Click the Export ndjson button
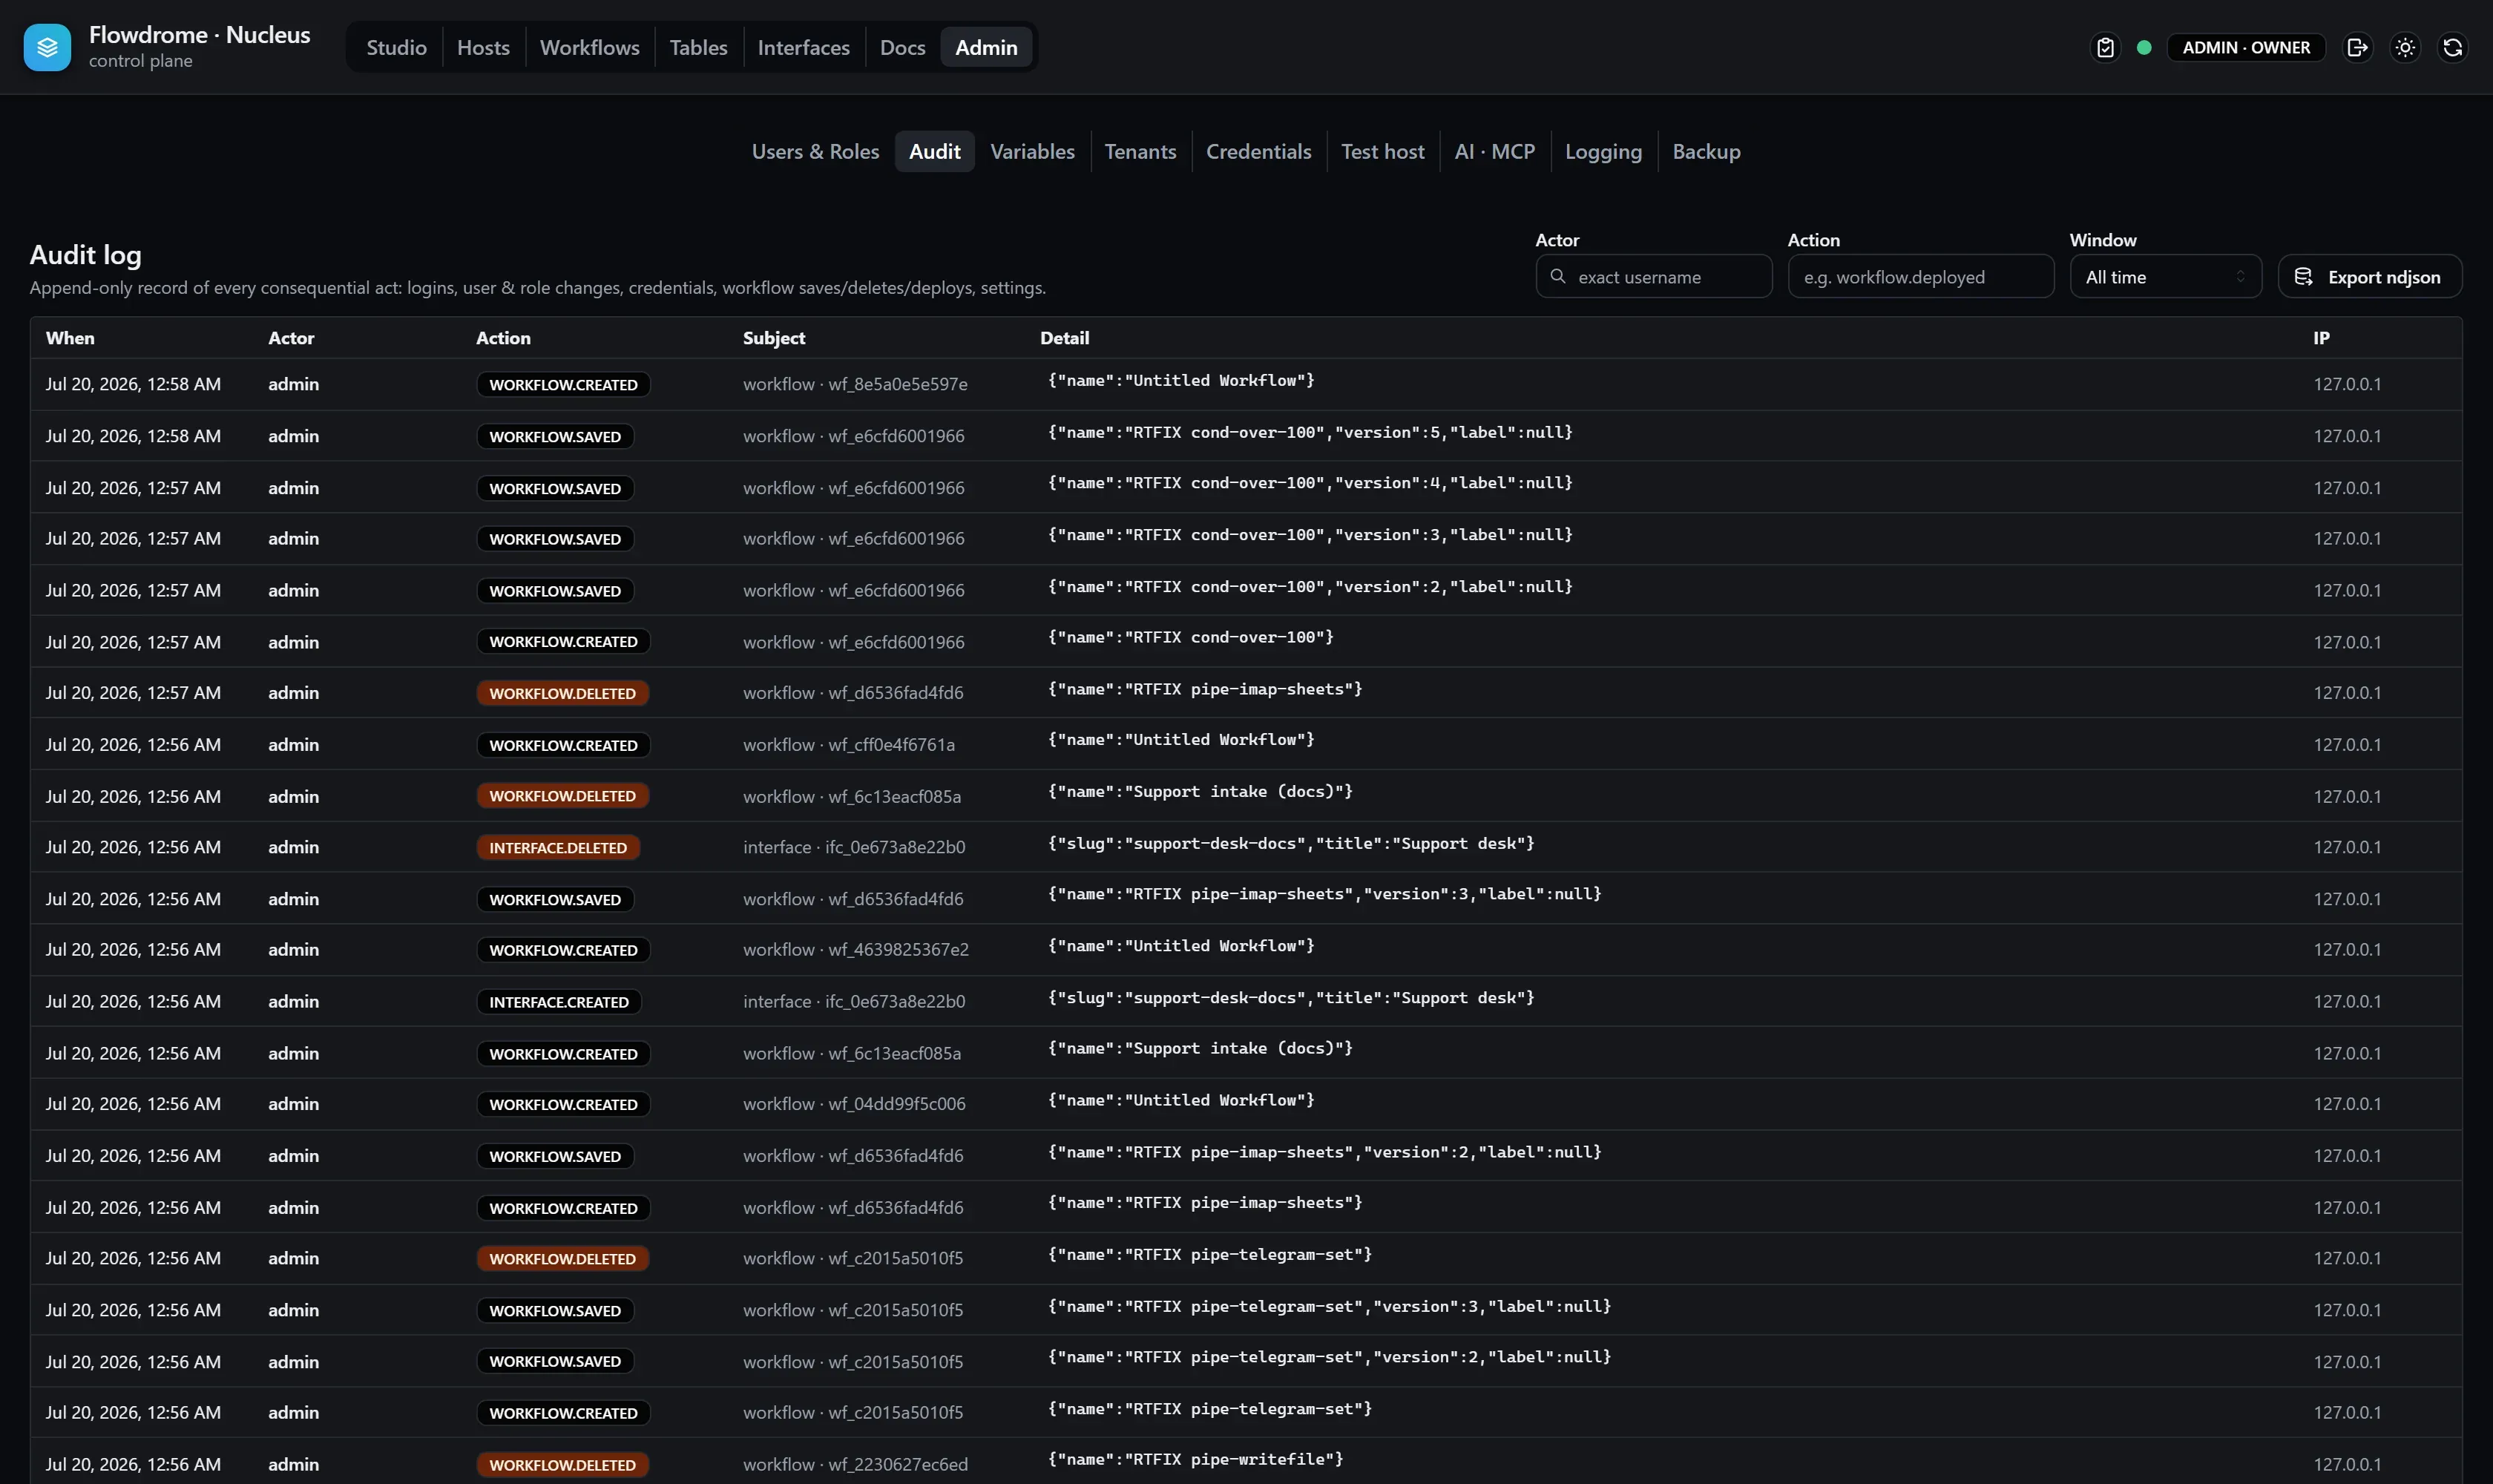This screenshot has height=1484, width=2493. (2369, 277)
